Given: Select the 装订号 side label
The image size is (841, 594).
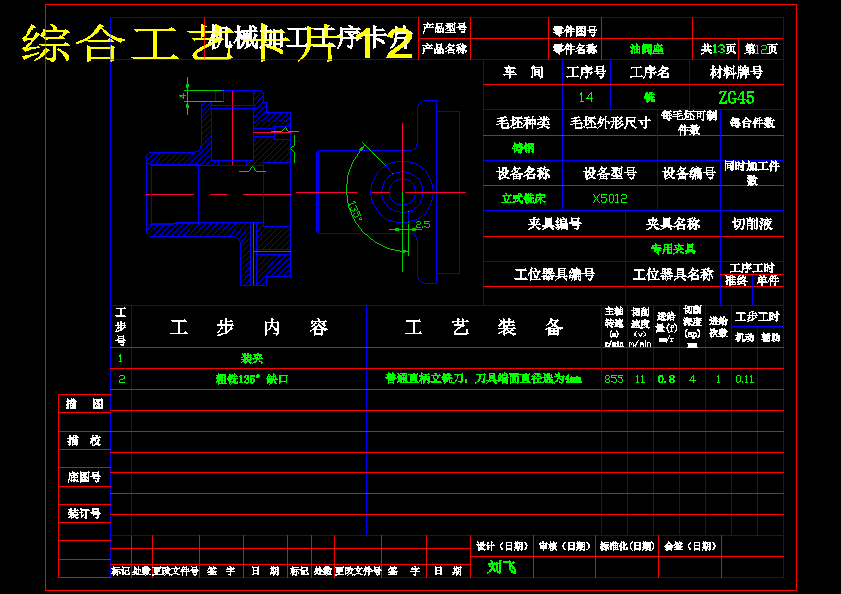Looking at the screenshot, I should coord(84,514).
